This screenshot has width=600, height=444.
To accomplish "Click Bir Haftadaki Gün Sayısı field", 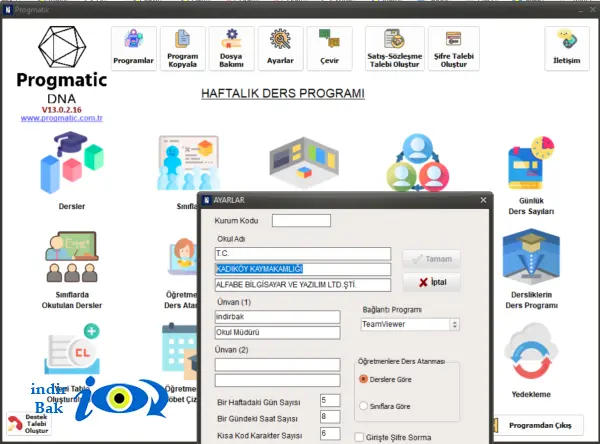I will point(330,400).
